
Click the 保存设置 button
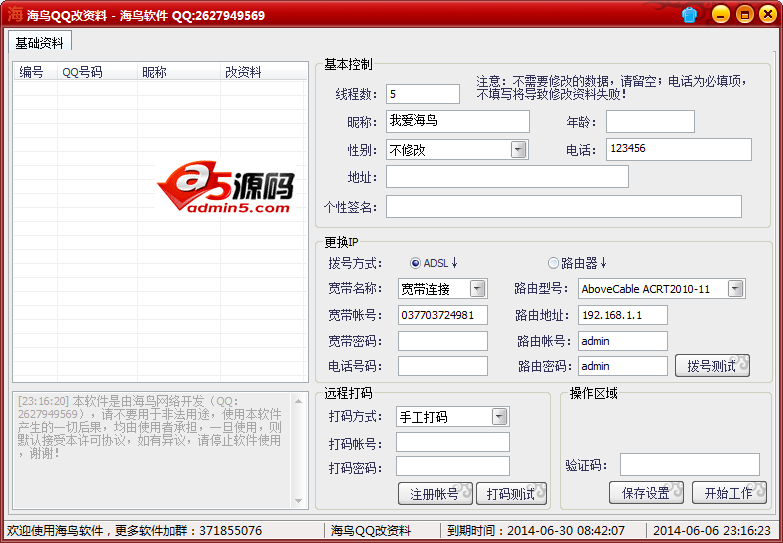tap(646, 493)
